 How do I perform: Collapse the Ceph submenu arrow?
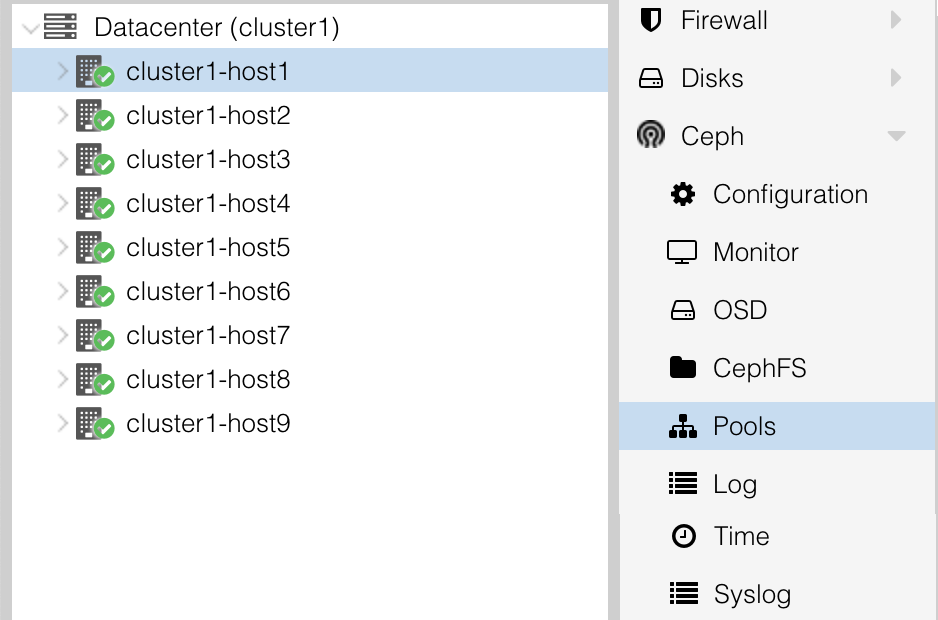pyautogui.click(x=896, y=136)
